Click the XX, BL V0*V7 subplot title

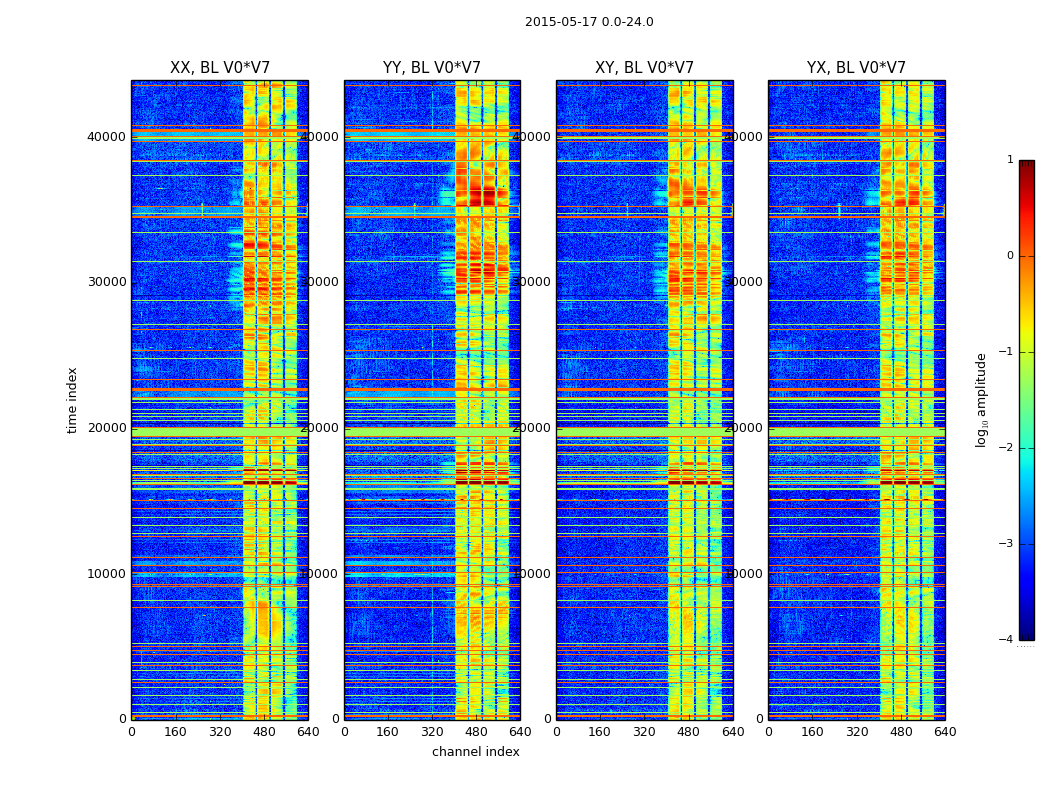pos(220,68)
